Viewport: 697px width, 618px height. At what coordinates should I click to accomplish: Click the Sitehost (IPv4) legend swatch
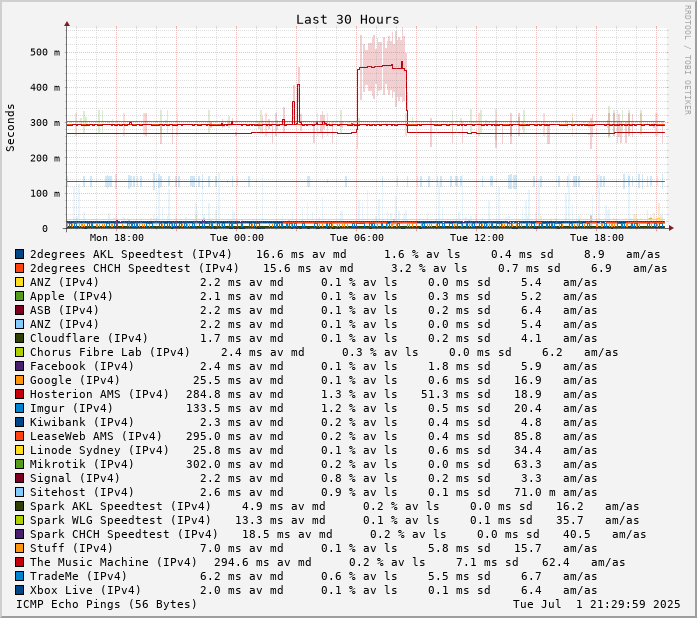tap(20, 492)
